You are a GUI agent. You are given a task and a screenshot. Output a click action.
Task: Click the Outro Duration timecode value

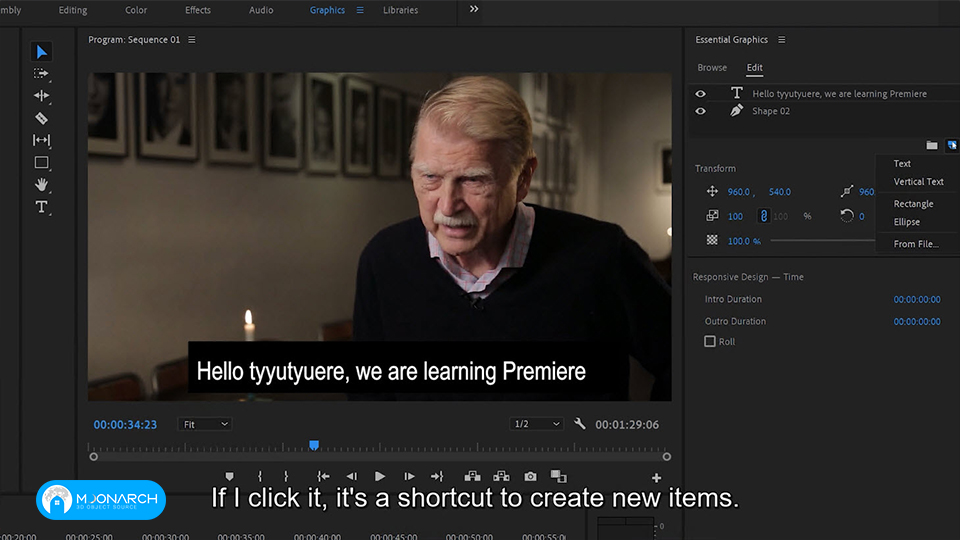pos(917,321)
